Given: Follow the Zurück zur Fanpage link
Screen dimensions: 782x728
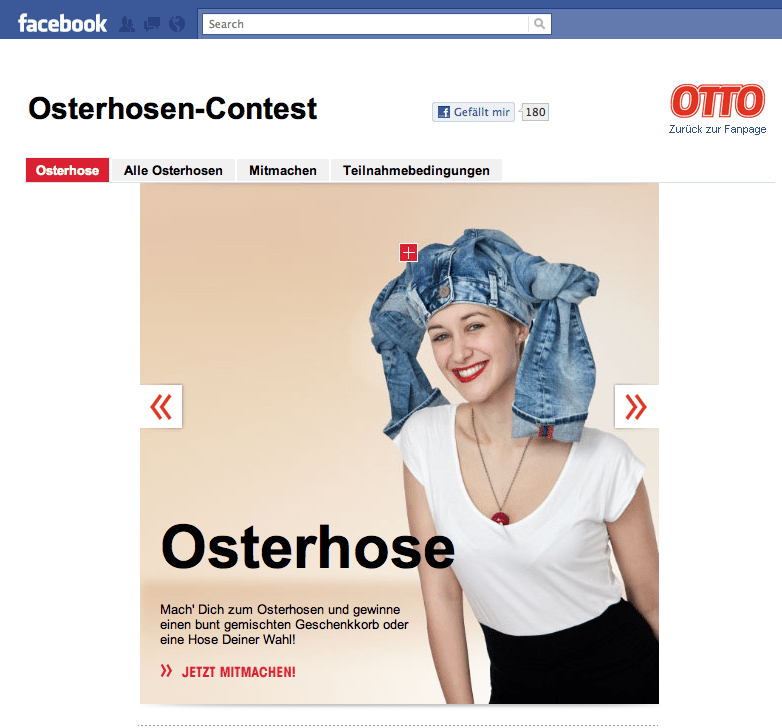Looking at the screenshot, I should pos(717,129).
